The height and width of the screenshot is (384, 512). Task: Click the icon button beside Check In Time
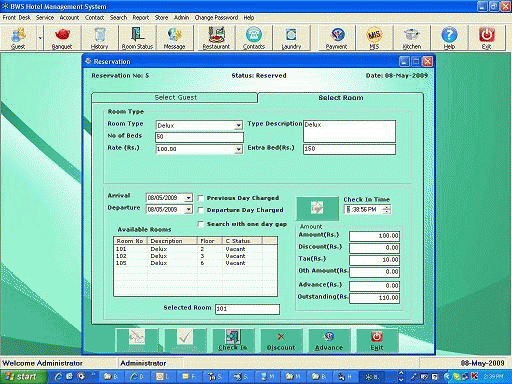pos(317,208)
